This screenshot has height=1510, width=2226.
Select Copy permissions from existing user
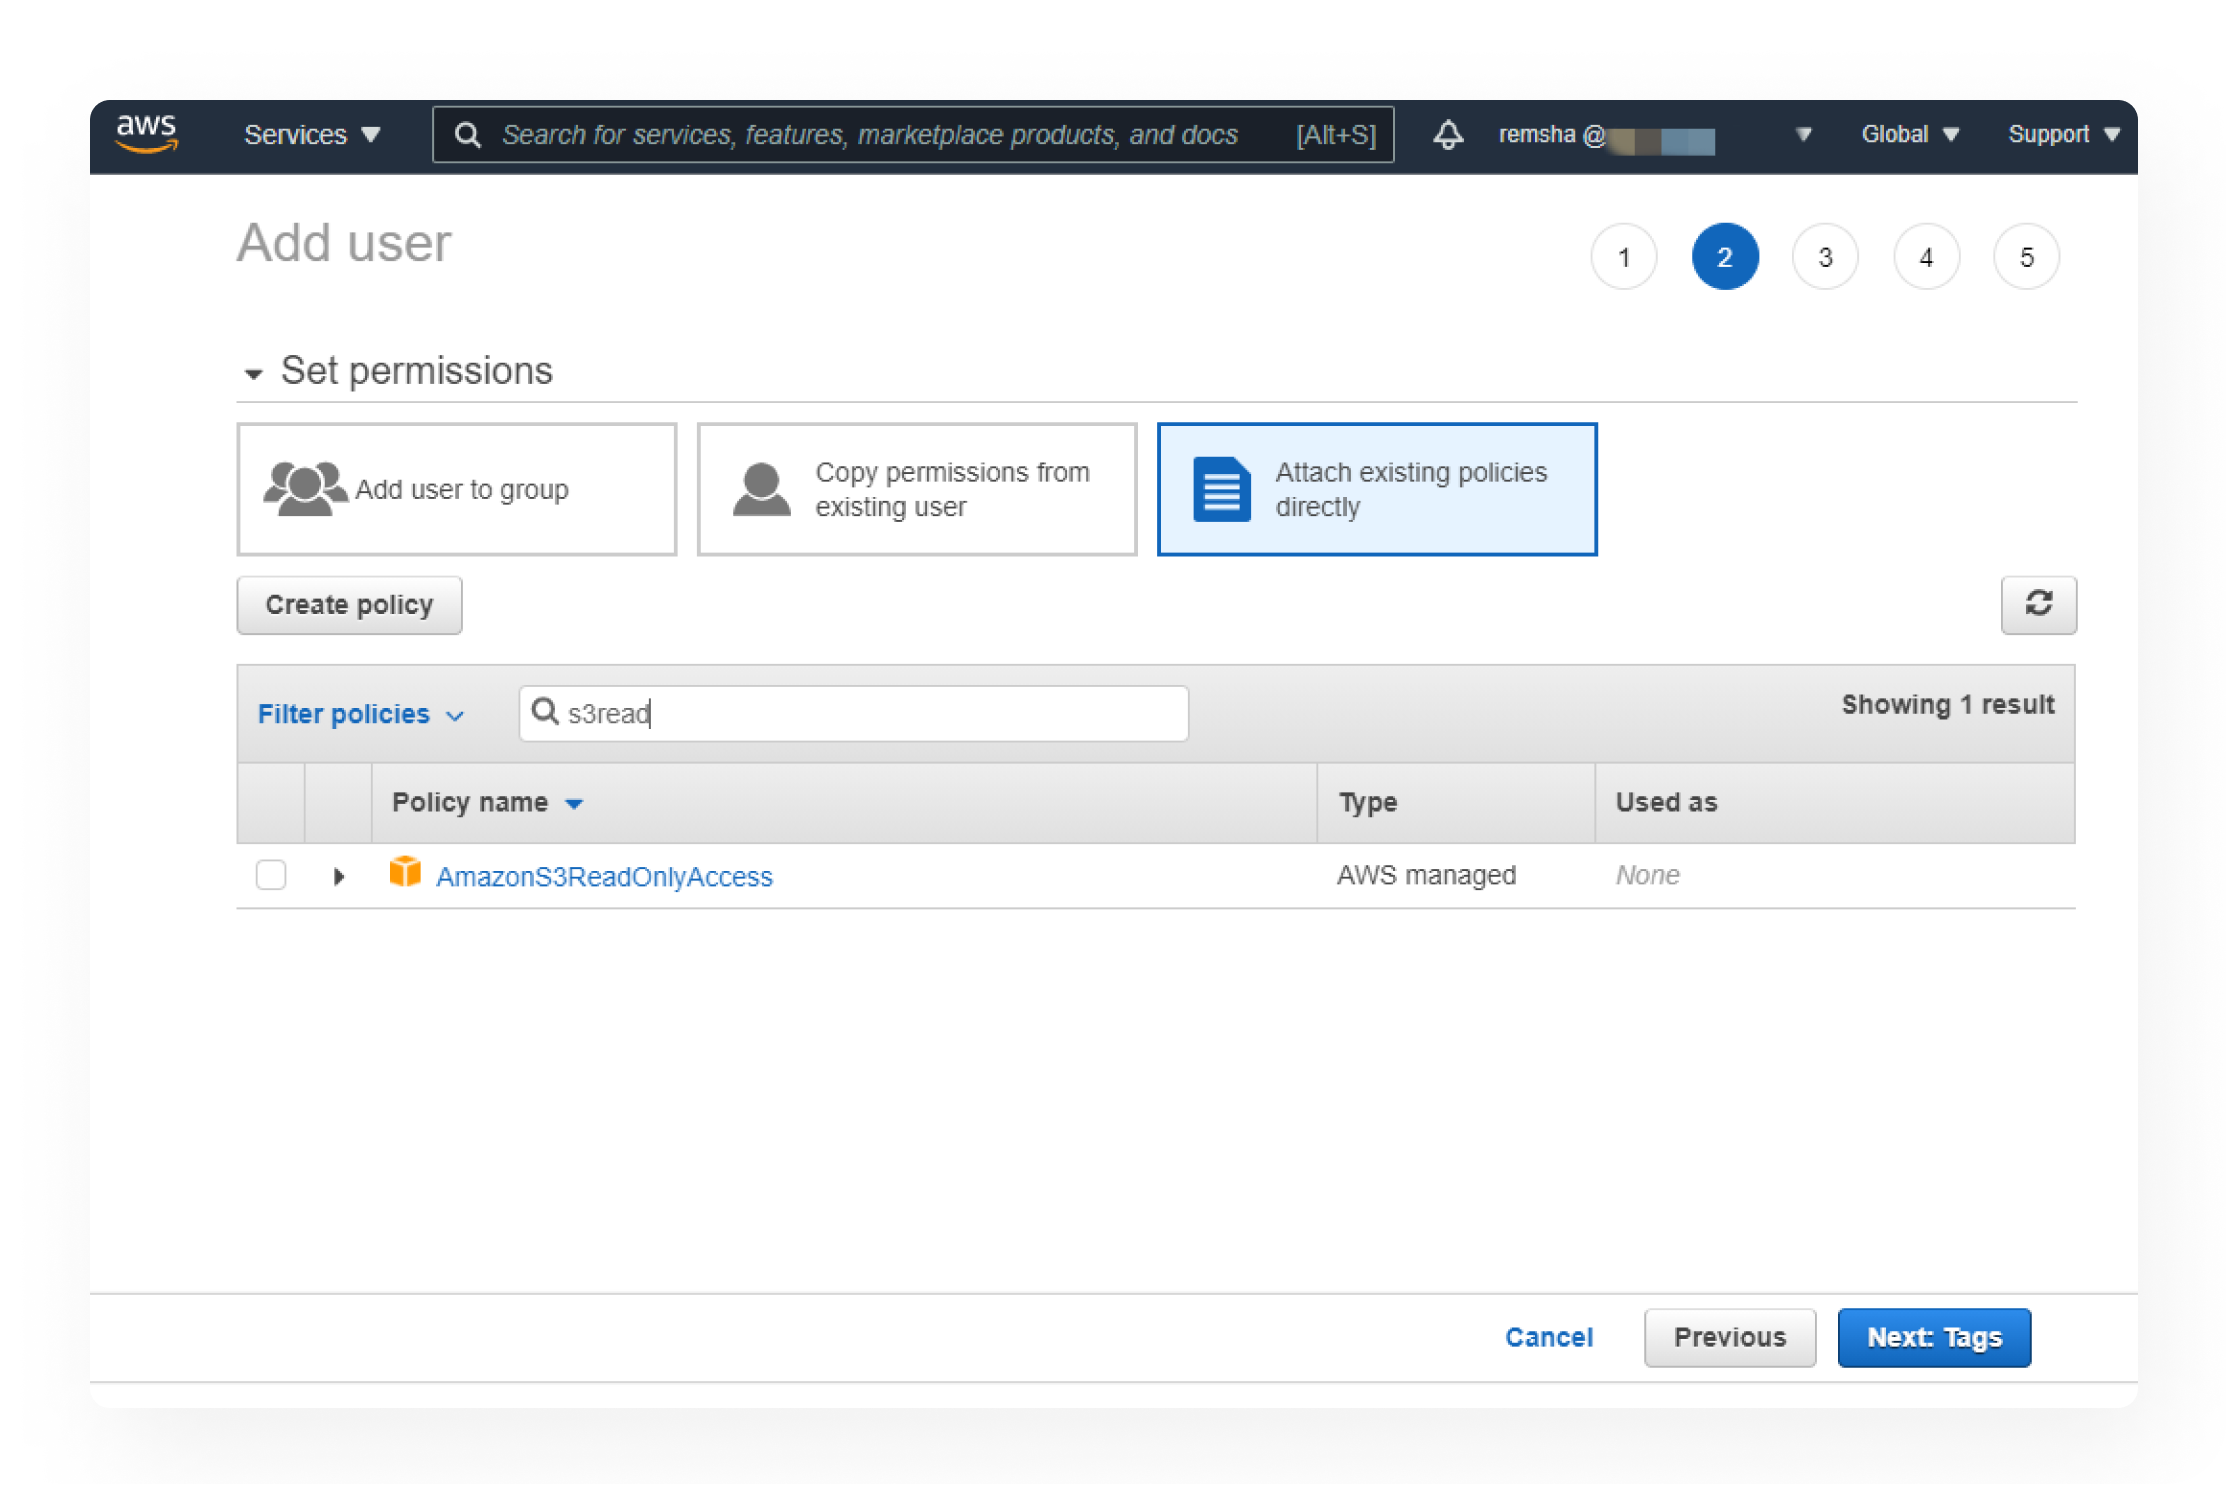pyautogui.click(x=917, y=489)
